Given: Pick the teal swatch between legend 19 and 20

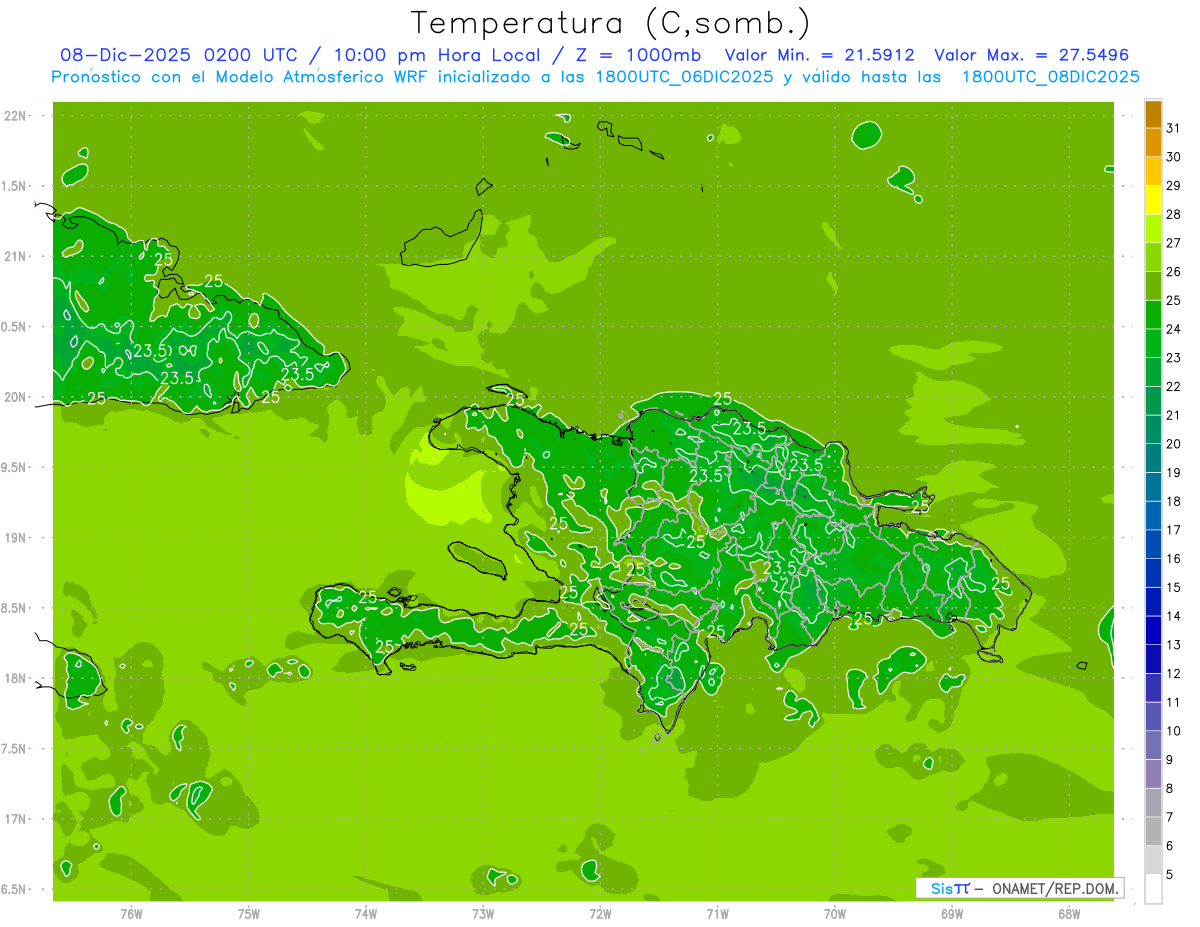Looking at the screenshot, I should [x=1153, y=458].
